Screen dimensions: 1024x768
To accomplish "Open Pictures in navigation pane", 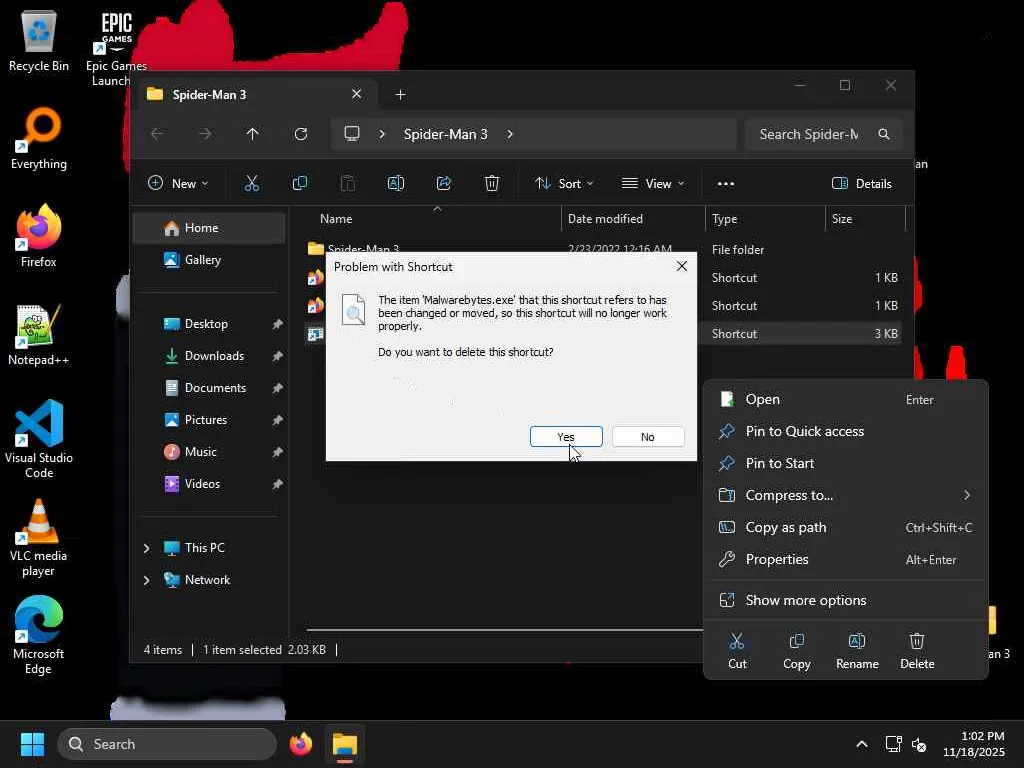I will 209,420.
